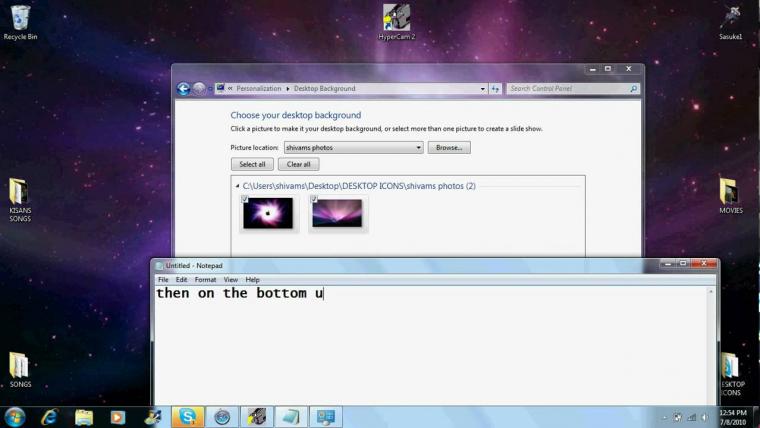Open the MOVIES folder on desktop
This screenshot has height=428, width=760.
point(730,191)
